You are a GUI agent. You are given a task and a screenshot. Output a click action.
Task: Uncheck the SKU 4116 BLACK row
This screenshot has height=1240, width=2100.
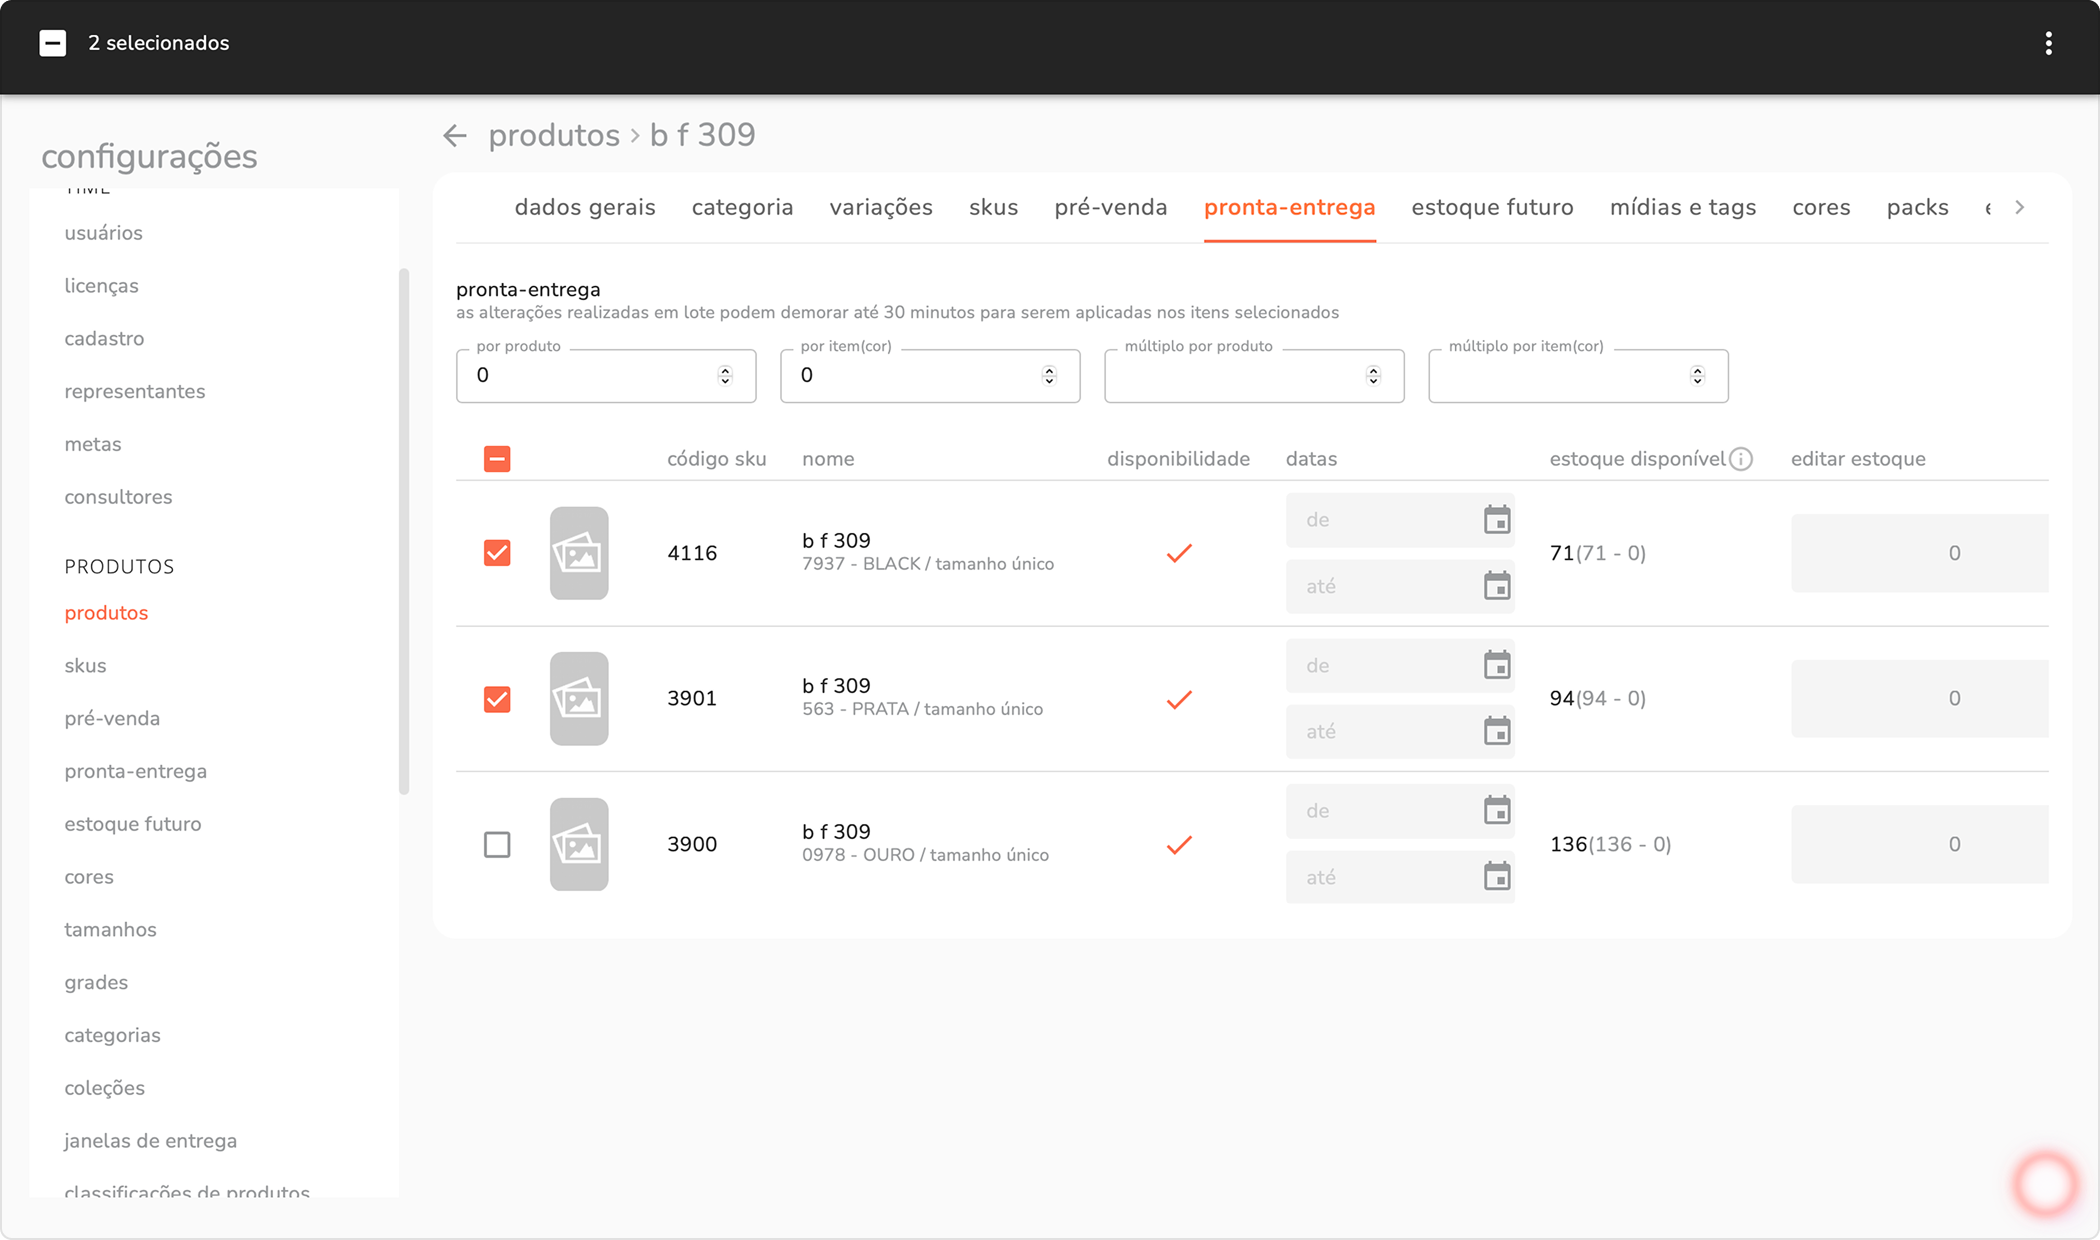coord(497,553)
